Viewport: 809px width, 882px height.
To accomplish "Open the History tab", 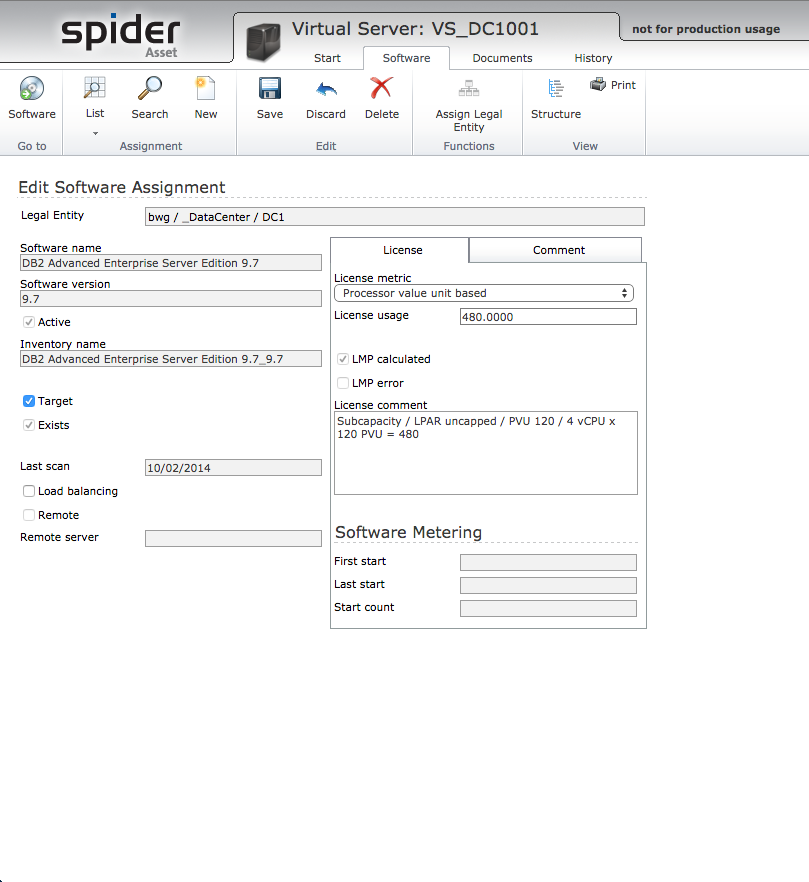I will (x=593, y=58).
